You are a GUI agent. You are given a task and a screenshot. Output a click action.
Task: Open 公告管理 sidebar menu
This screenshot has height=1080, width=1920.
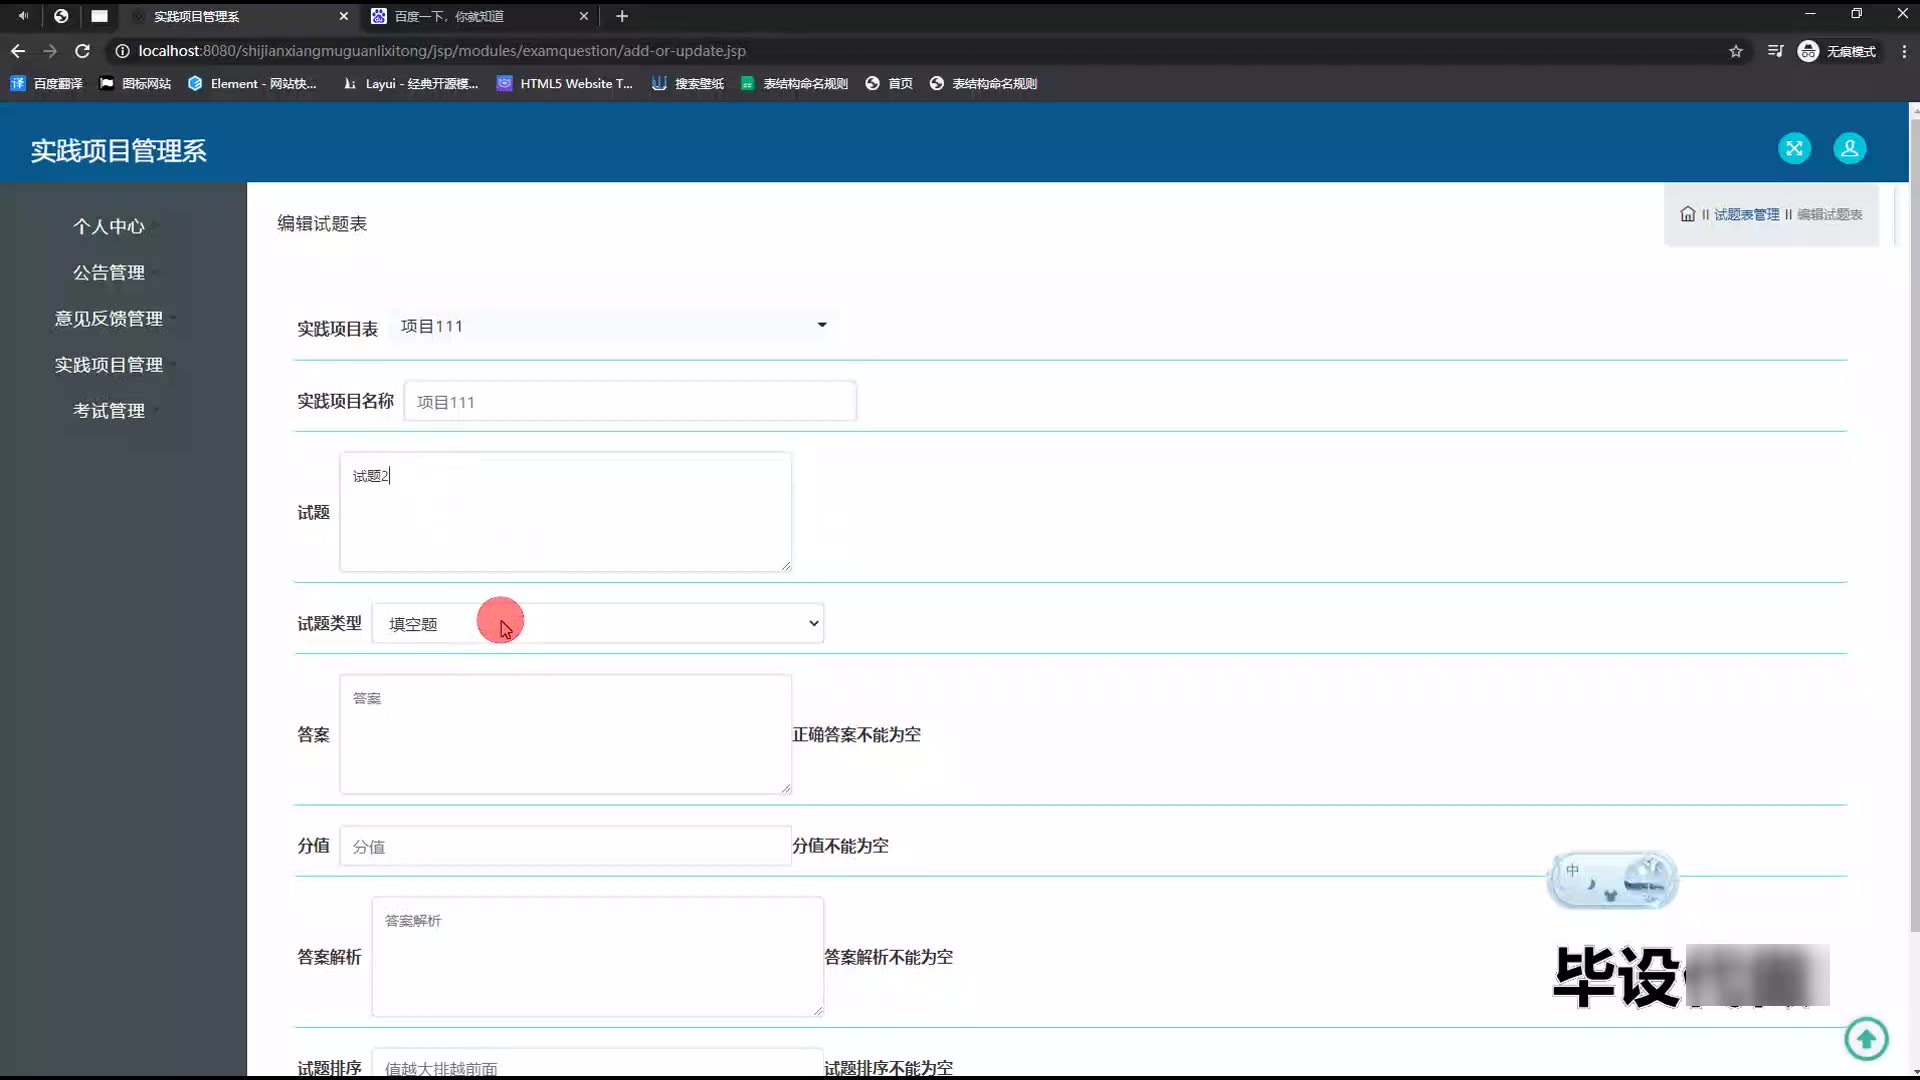coord(109,273)
